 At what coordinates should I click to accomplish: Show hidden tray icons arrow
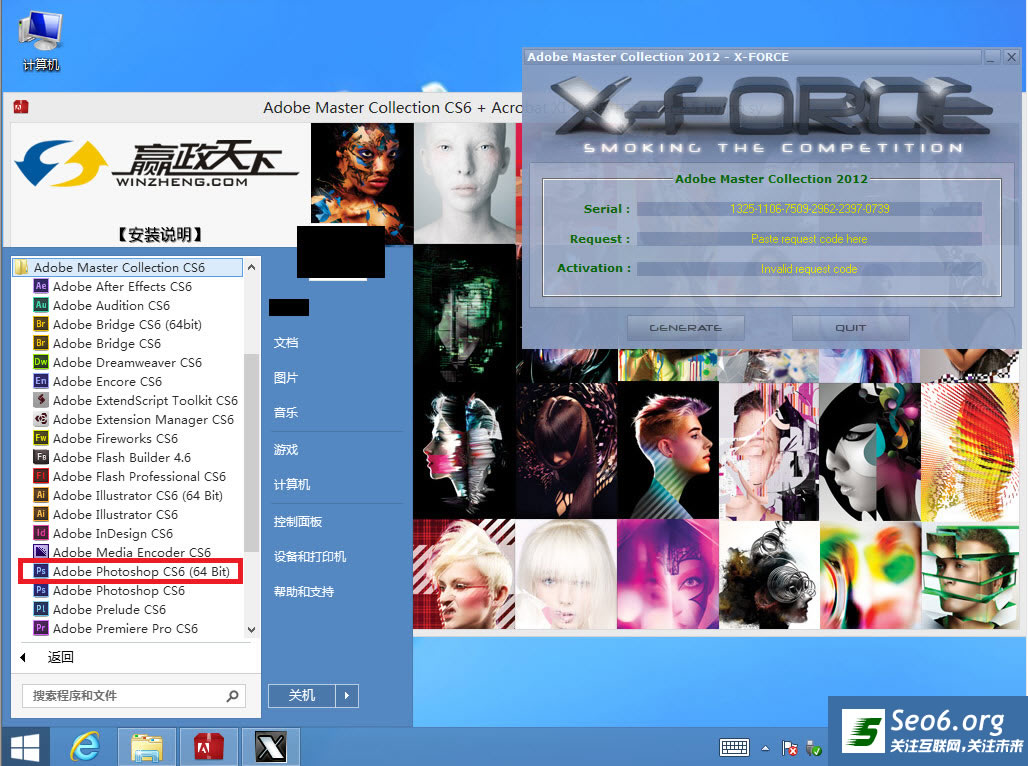point(765,748)
